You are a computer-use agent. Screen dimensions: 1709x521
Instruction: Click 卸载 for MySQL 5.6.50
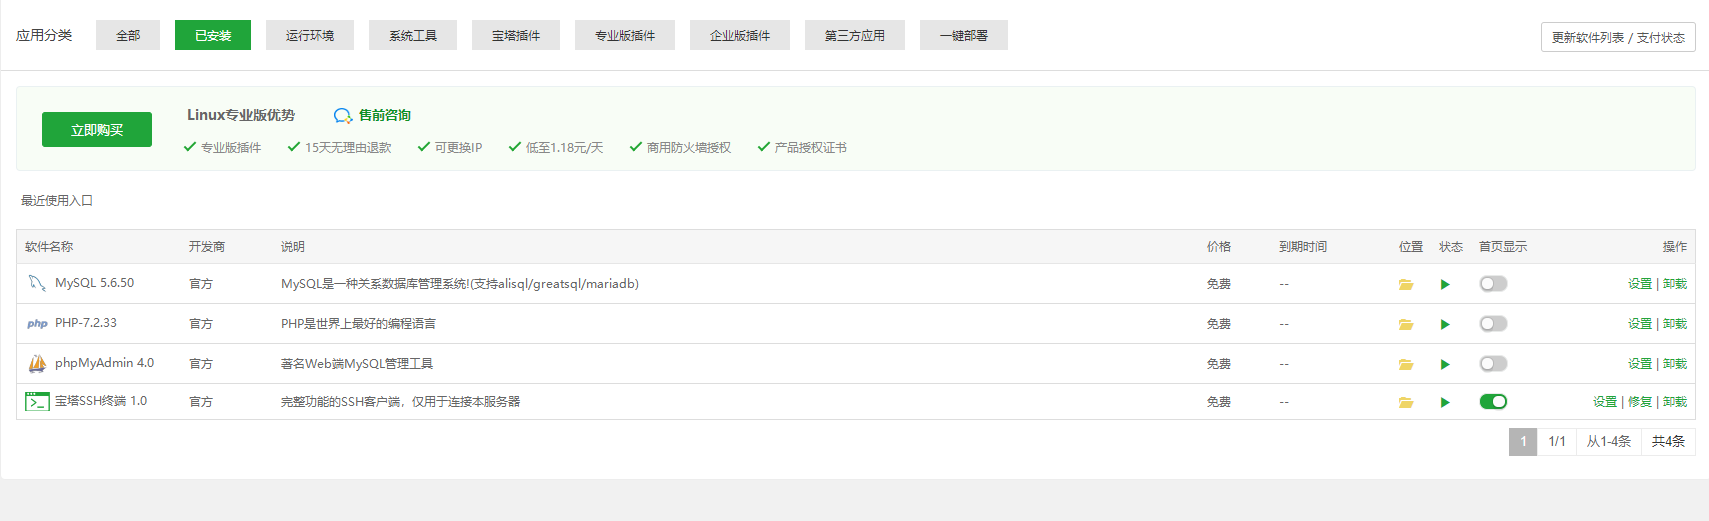point(1675,284)
